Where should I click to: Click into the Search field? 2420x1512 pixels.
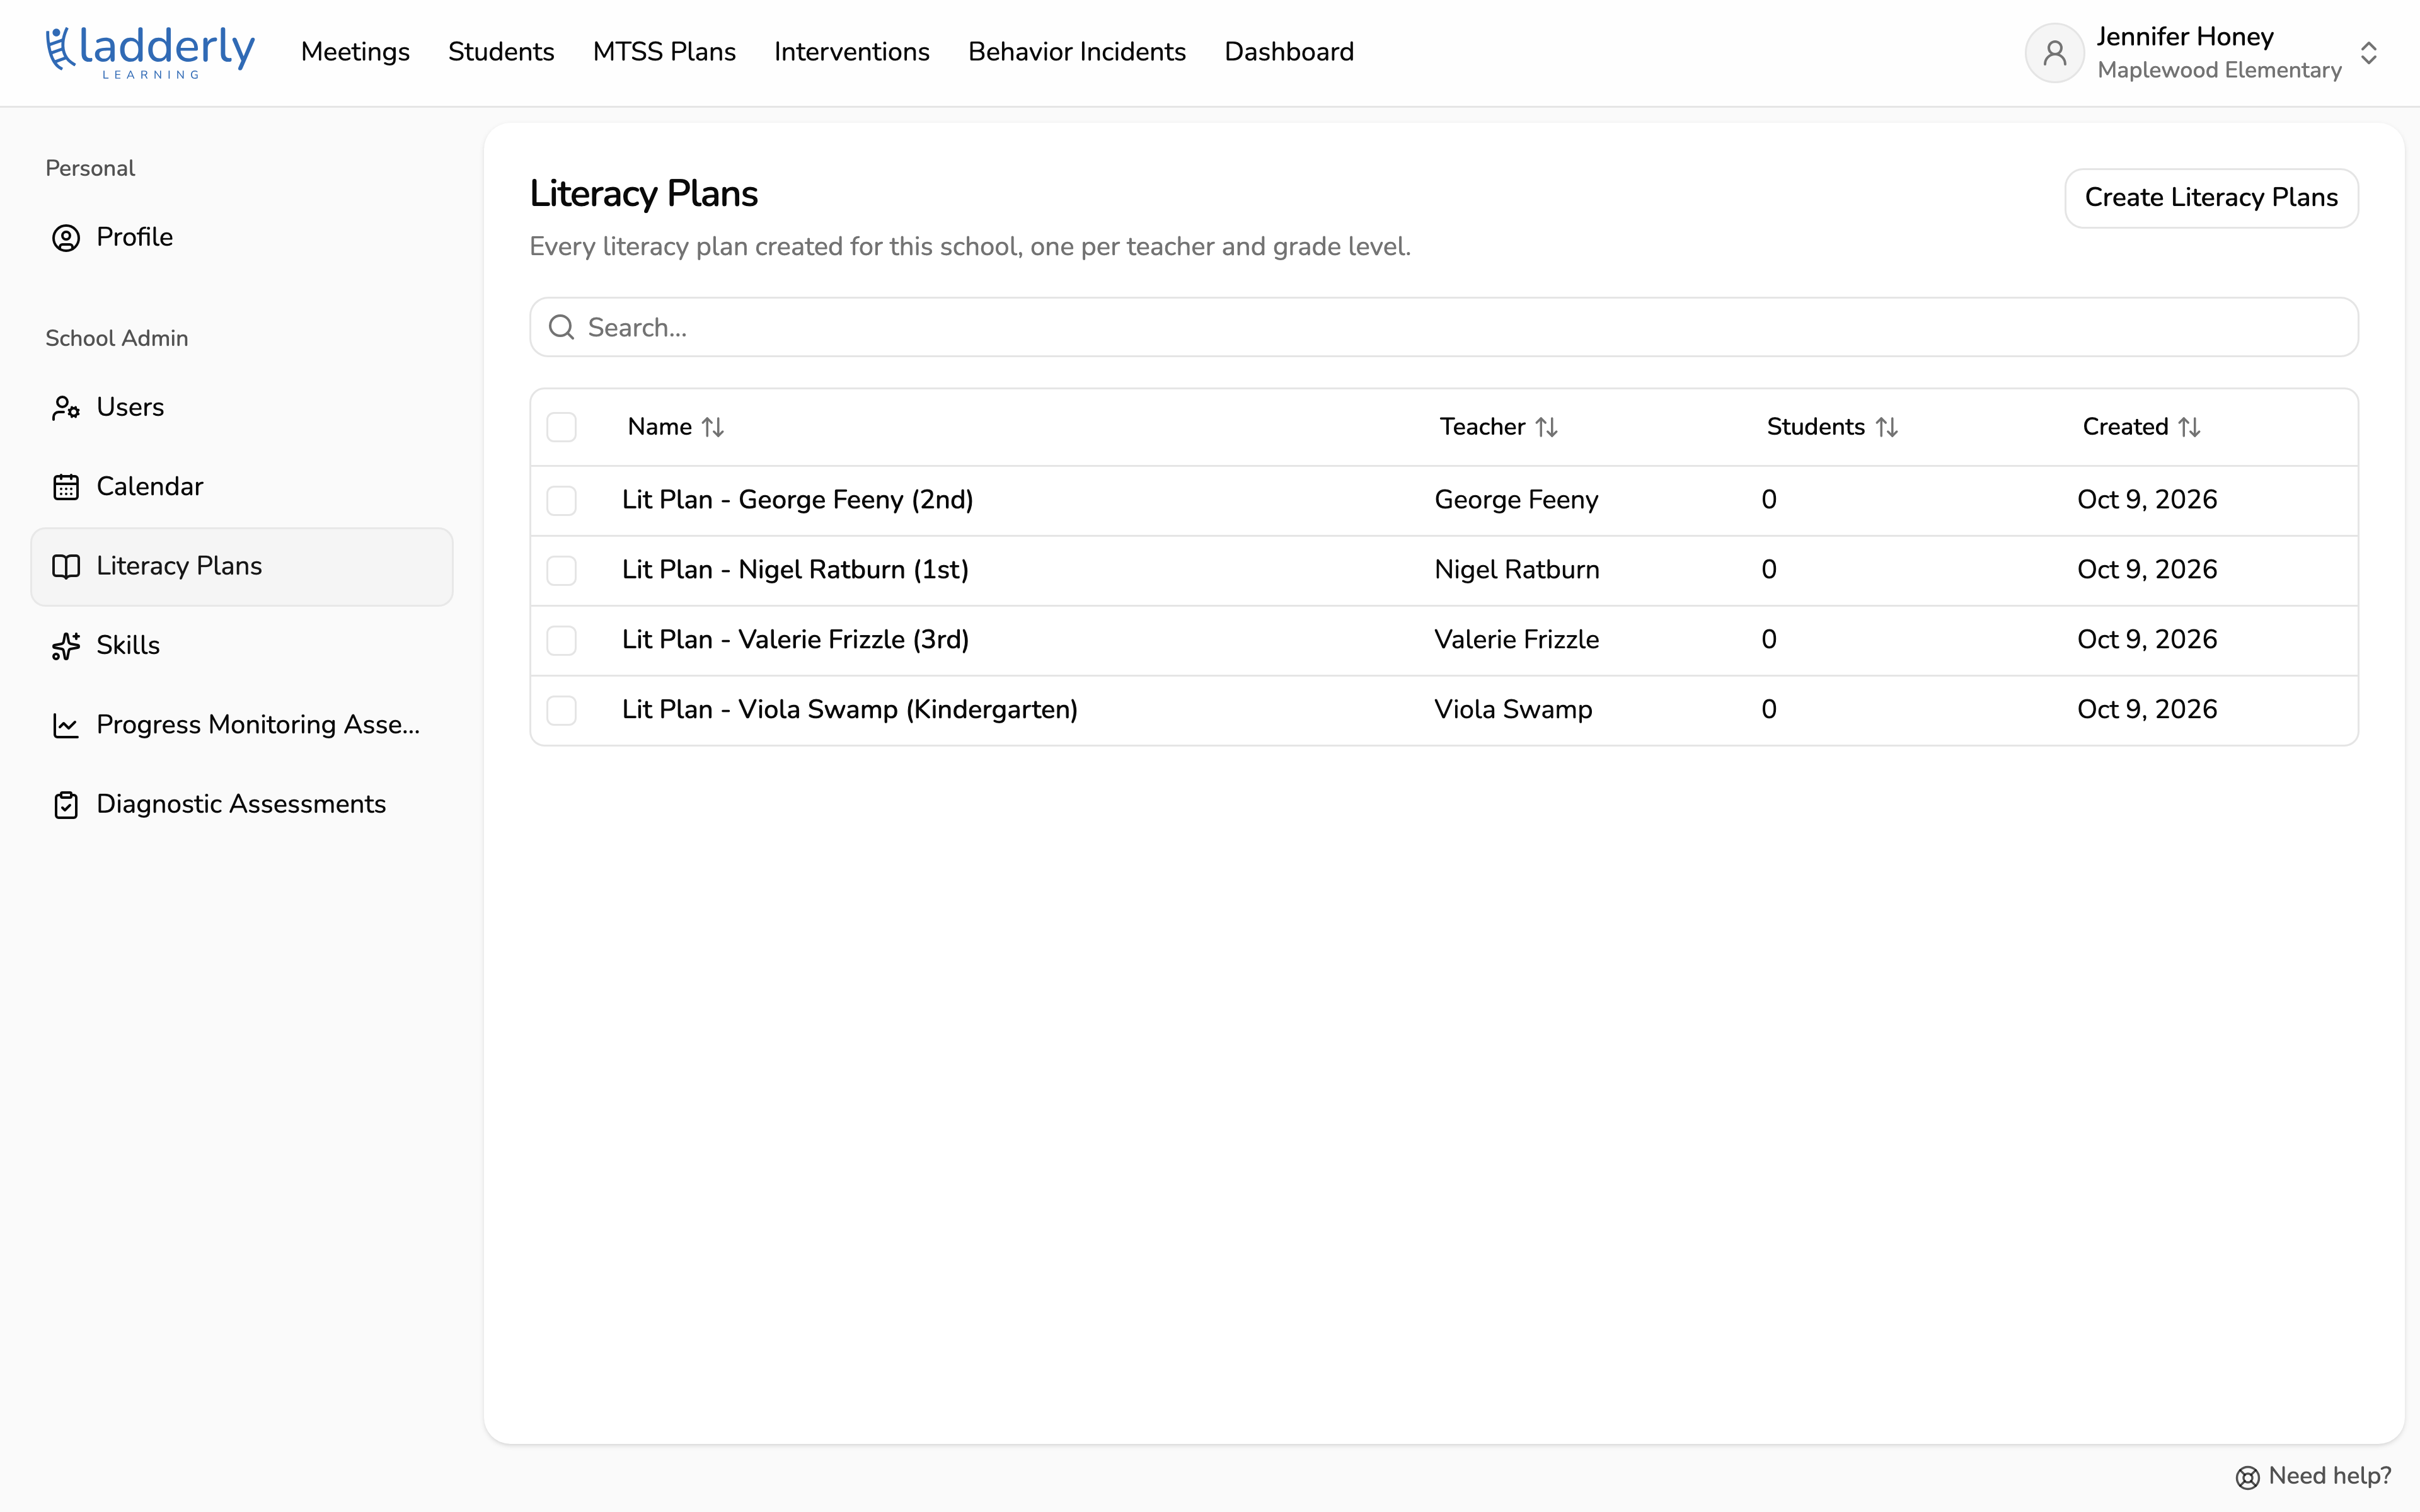1443,327
